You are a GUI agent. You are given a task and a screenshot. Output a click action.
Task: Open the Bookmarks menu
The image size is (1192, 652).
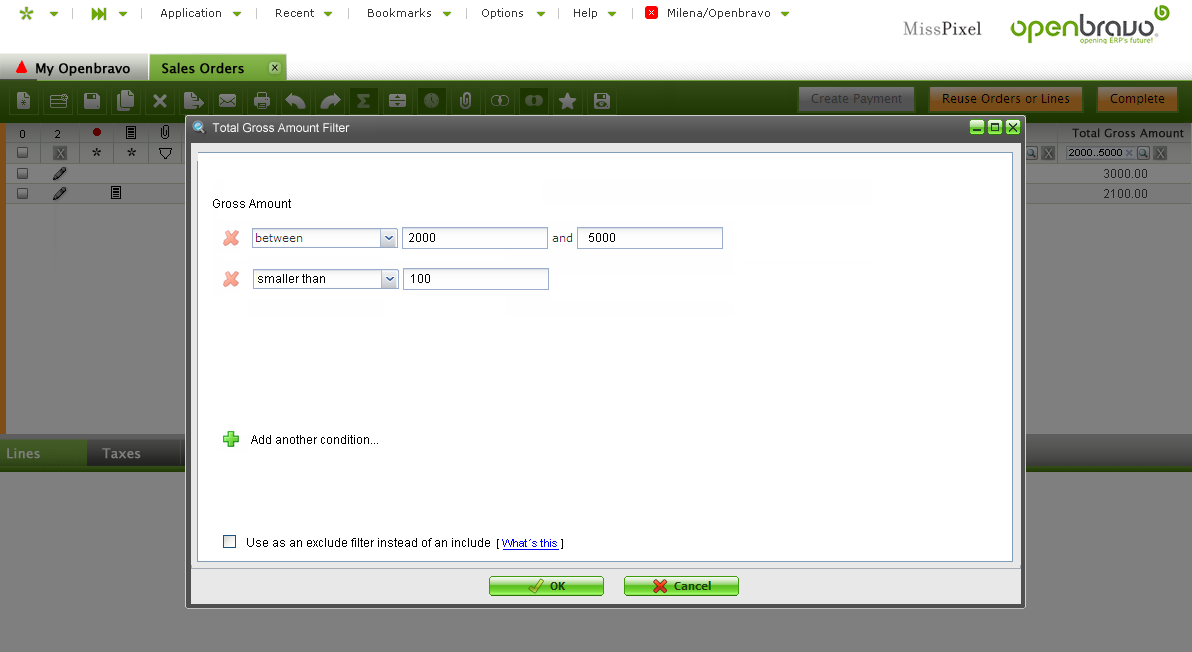click(408, 13)
